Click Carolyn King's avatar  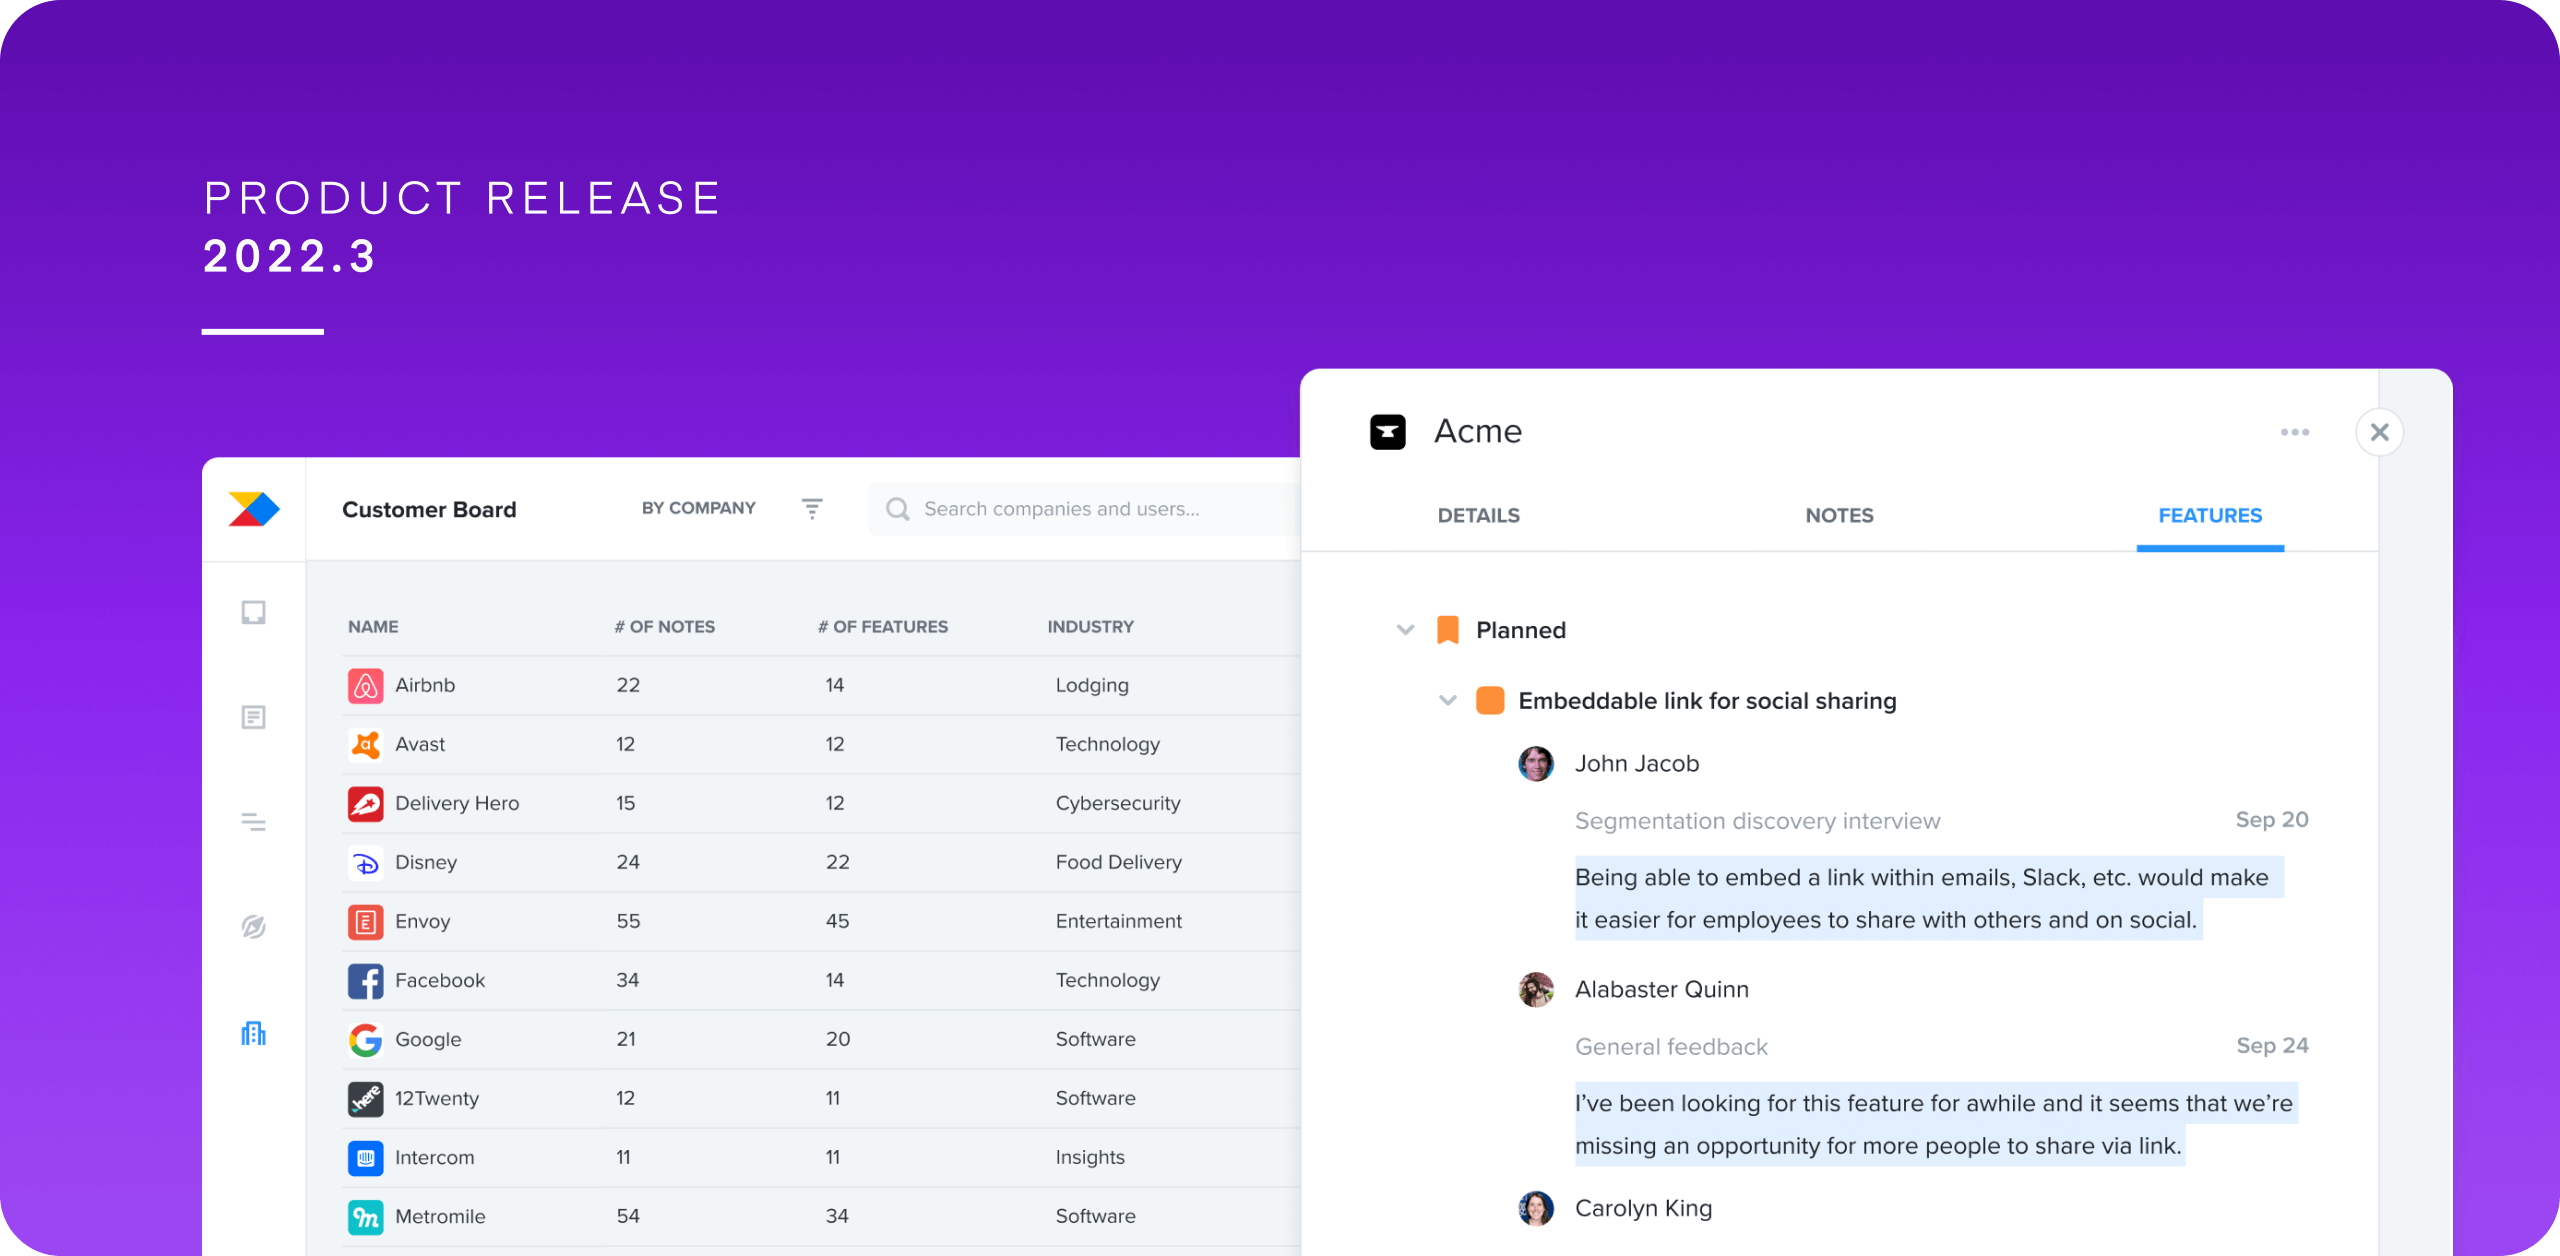(1536, 1209)
